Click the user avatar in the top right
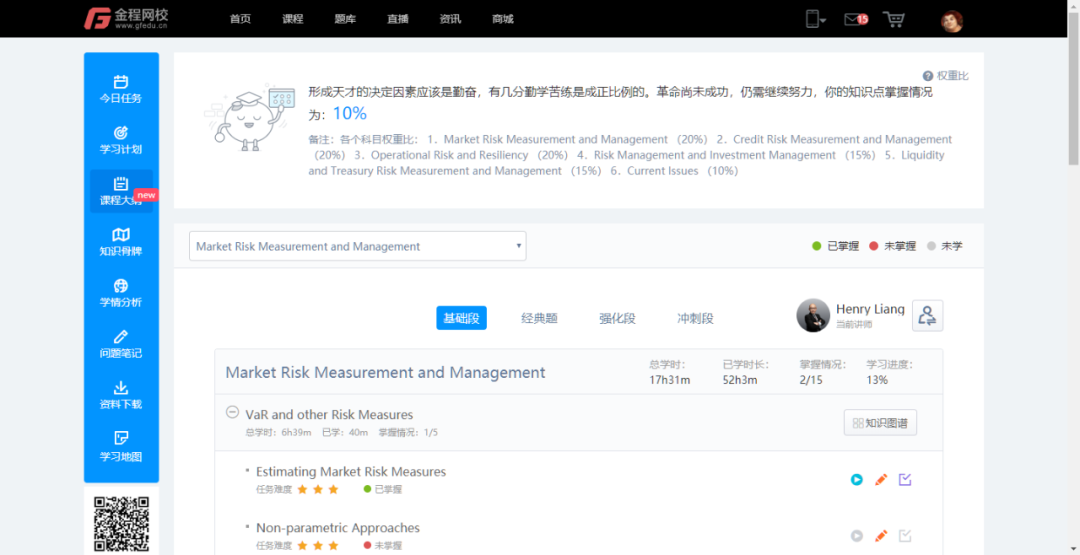1080x555 pixels. click(951, 20)
